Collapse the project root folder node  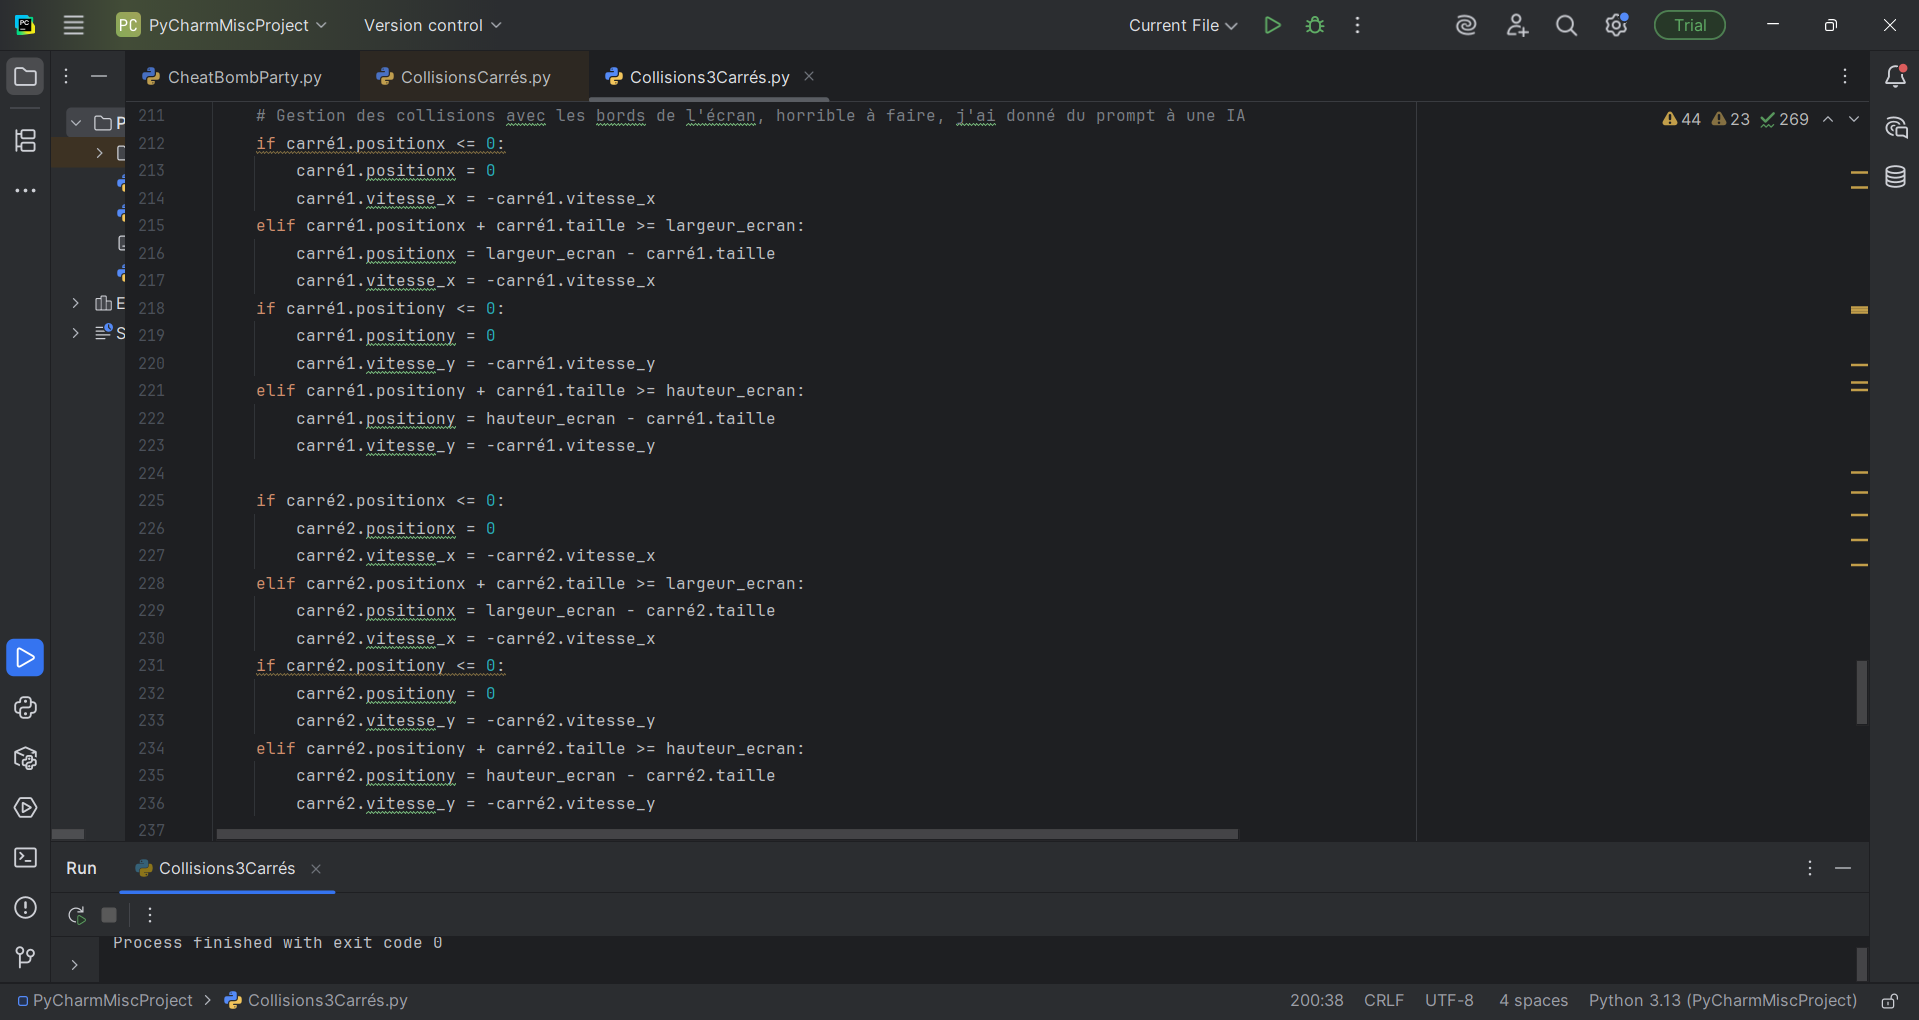coord(76,123)
